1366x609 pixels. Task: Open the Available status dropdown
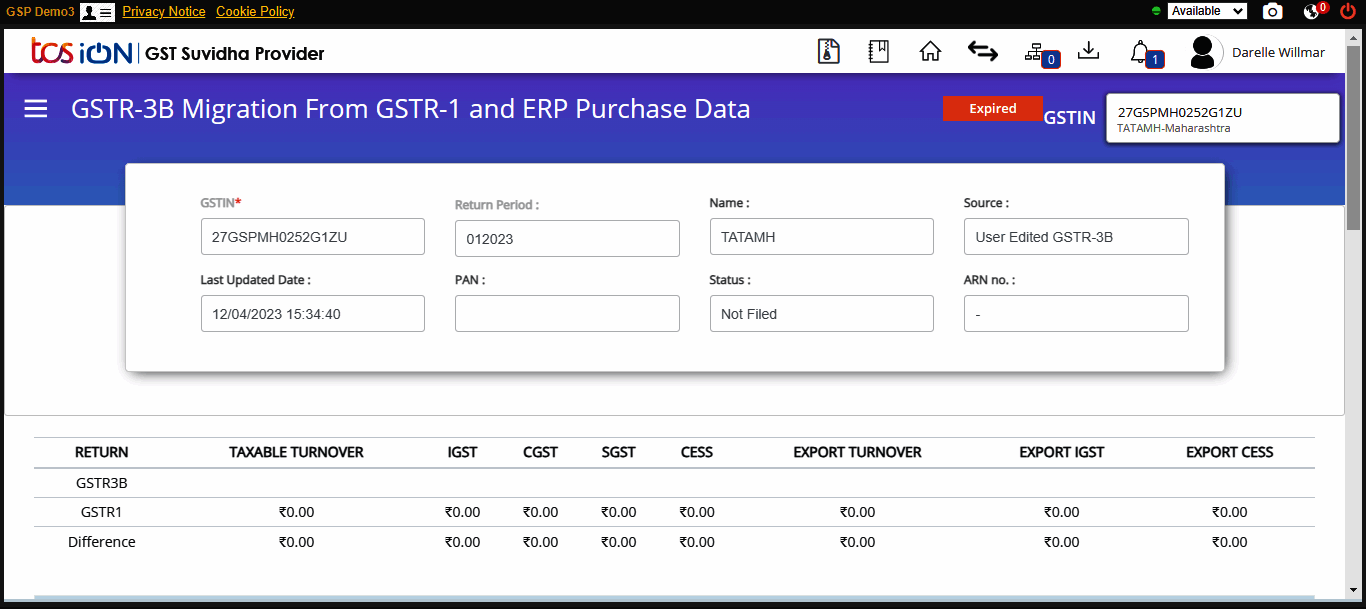point(1207,11)
